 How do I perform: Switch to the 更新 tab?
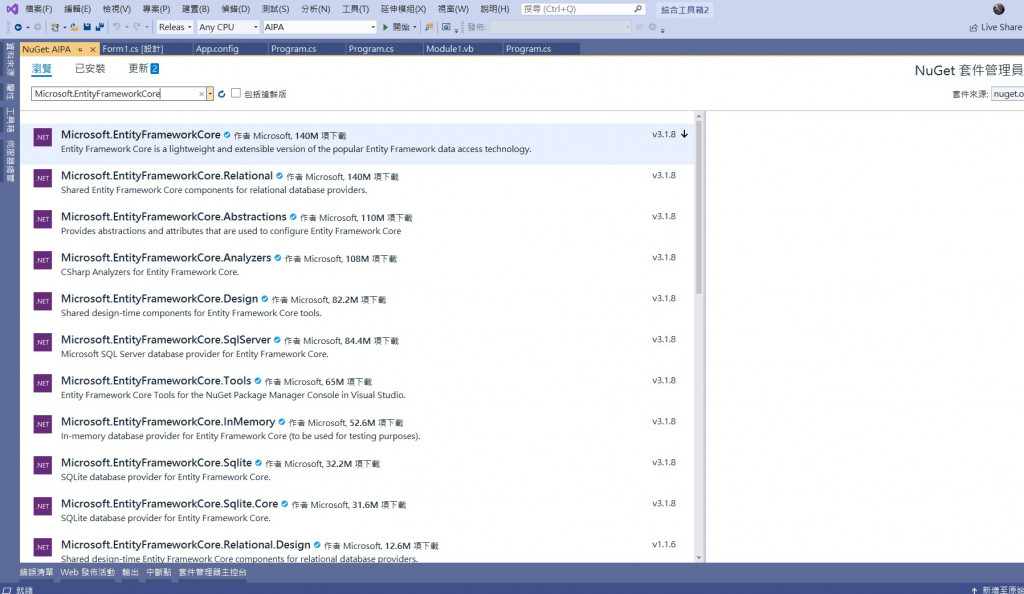(144, 69)
